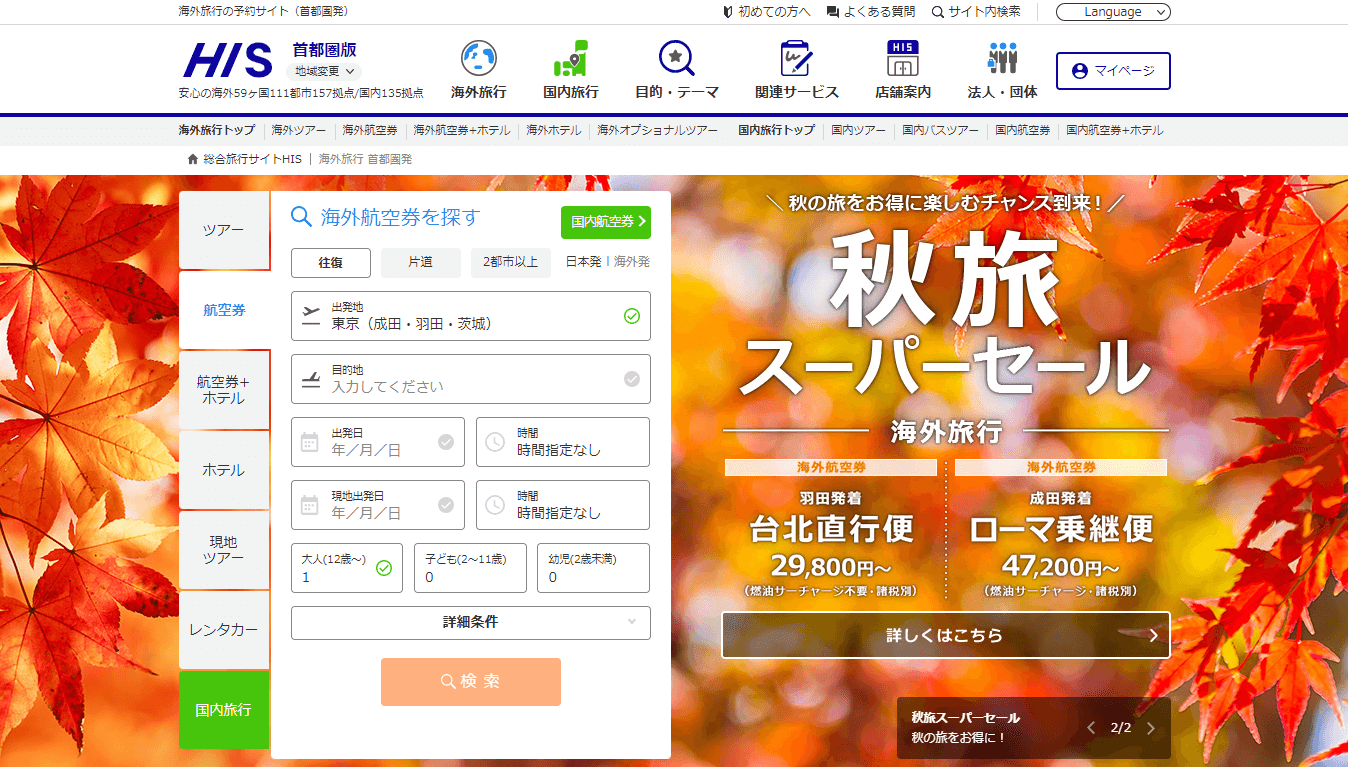The width and height of the screenshot is (1348, 767).
Task: Click the orange 検索 search button
Action: click(x=470, y=681)
